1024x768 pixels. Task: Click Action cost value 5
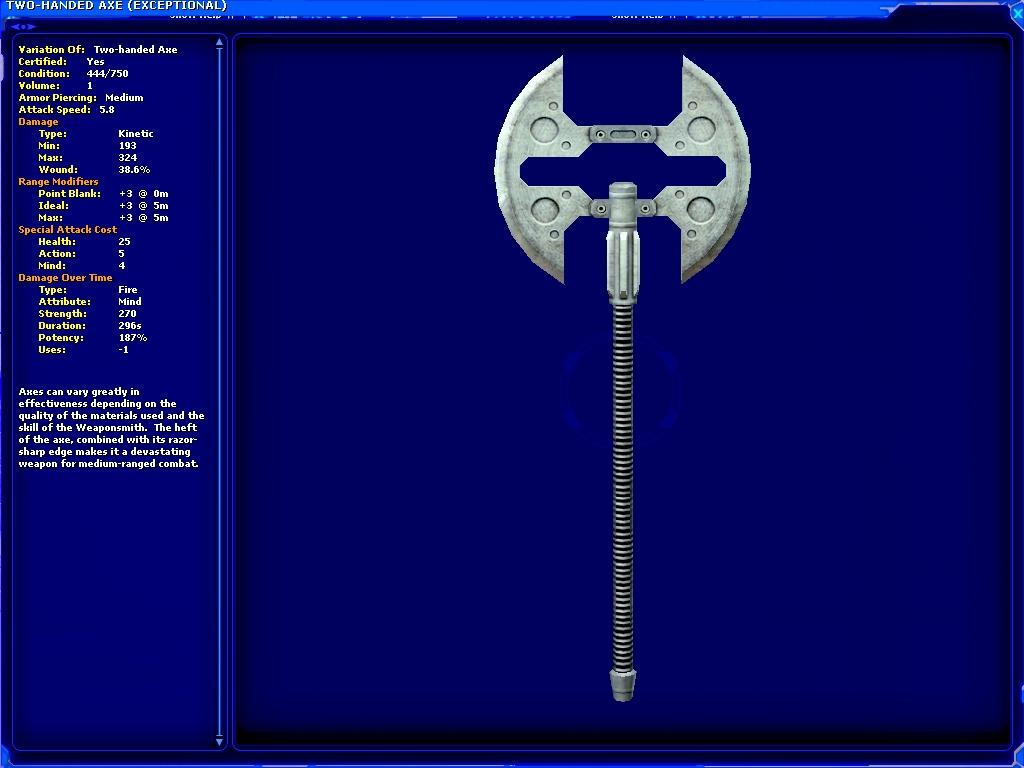pyautogui.click(x=121, y=254)
